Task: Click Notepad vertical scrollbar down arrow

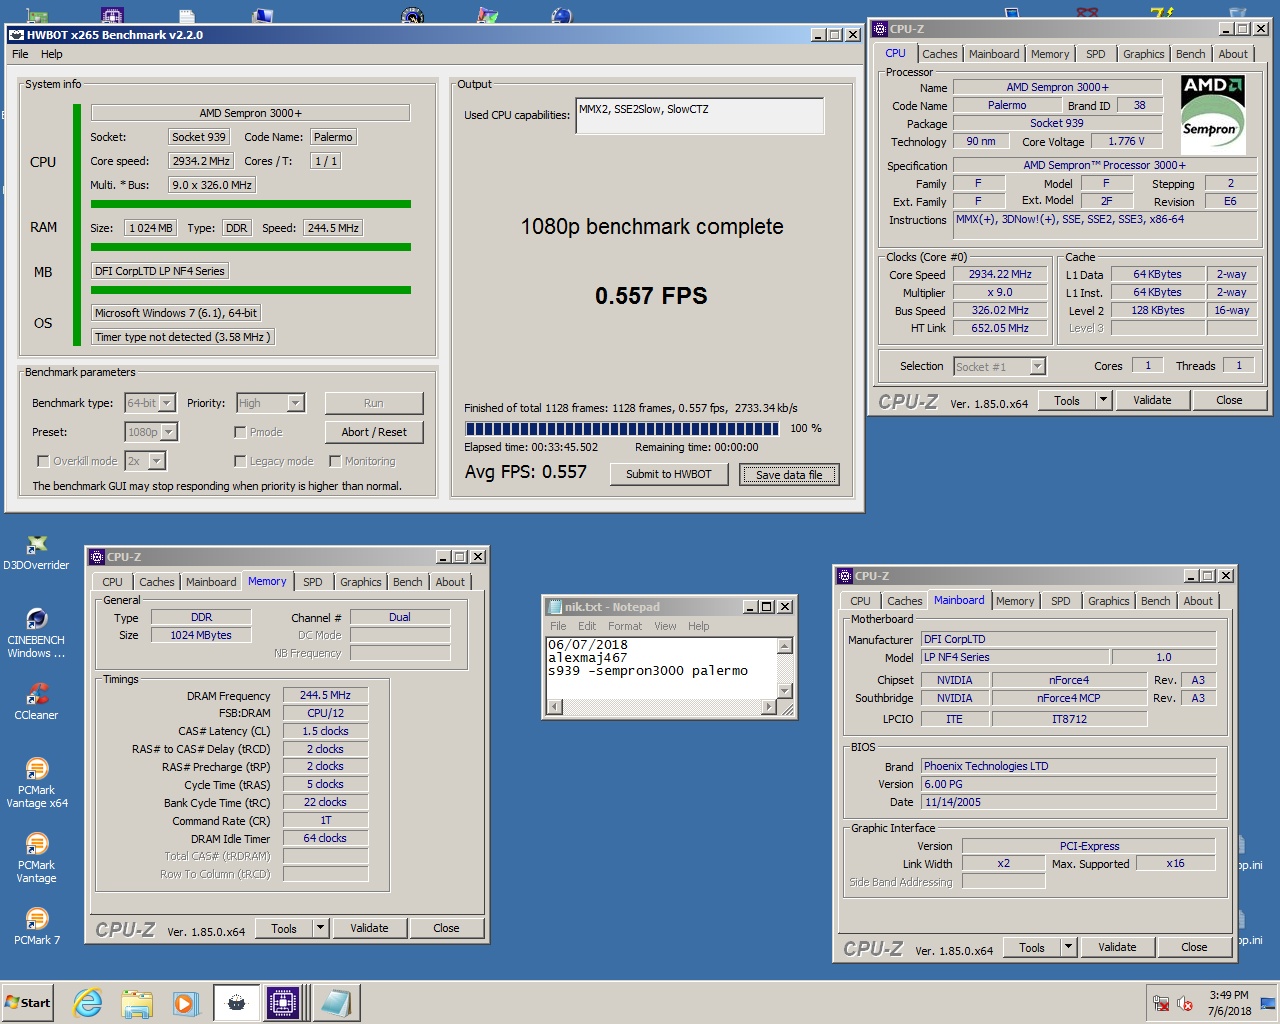Action: [785, 690]
